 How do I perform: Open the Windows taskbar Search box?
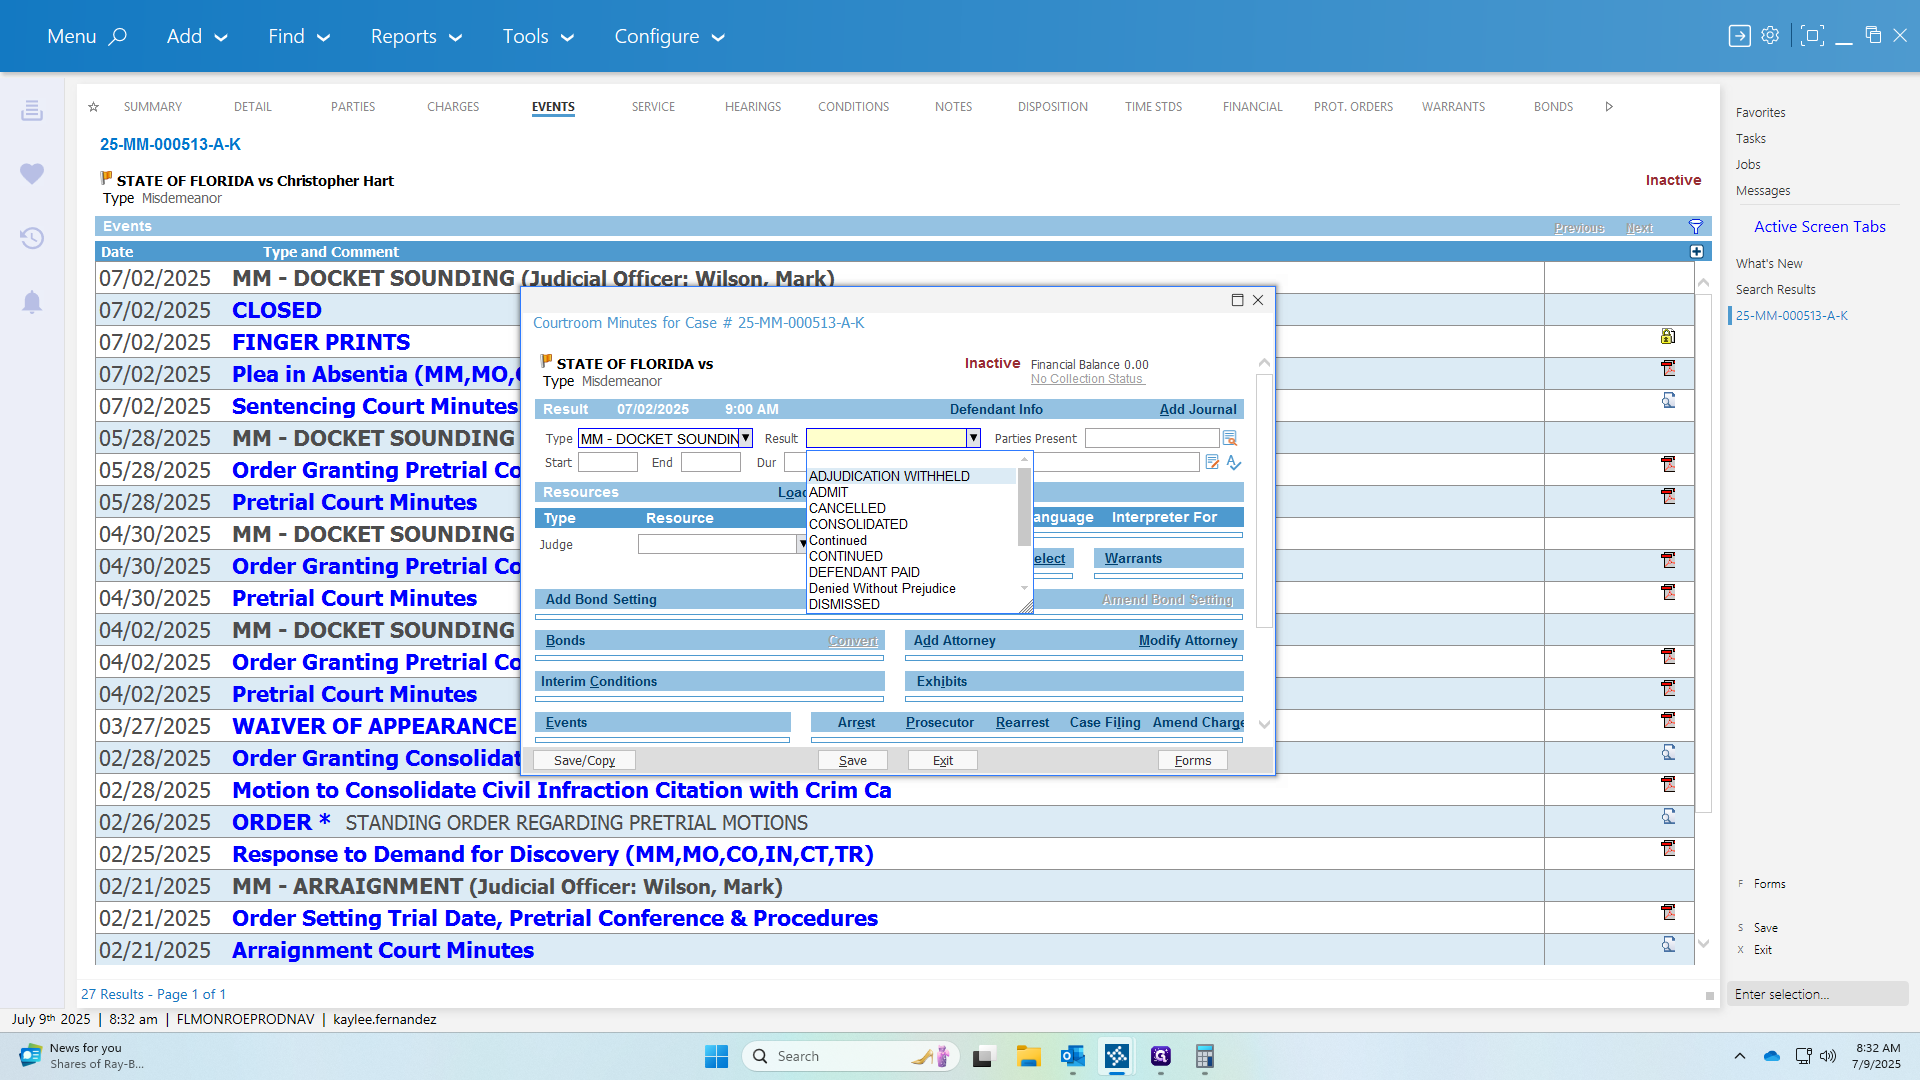(850, 1056)
